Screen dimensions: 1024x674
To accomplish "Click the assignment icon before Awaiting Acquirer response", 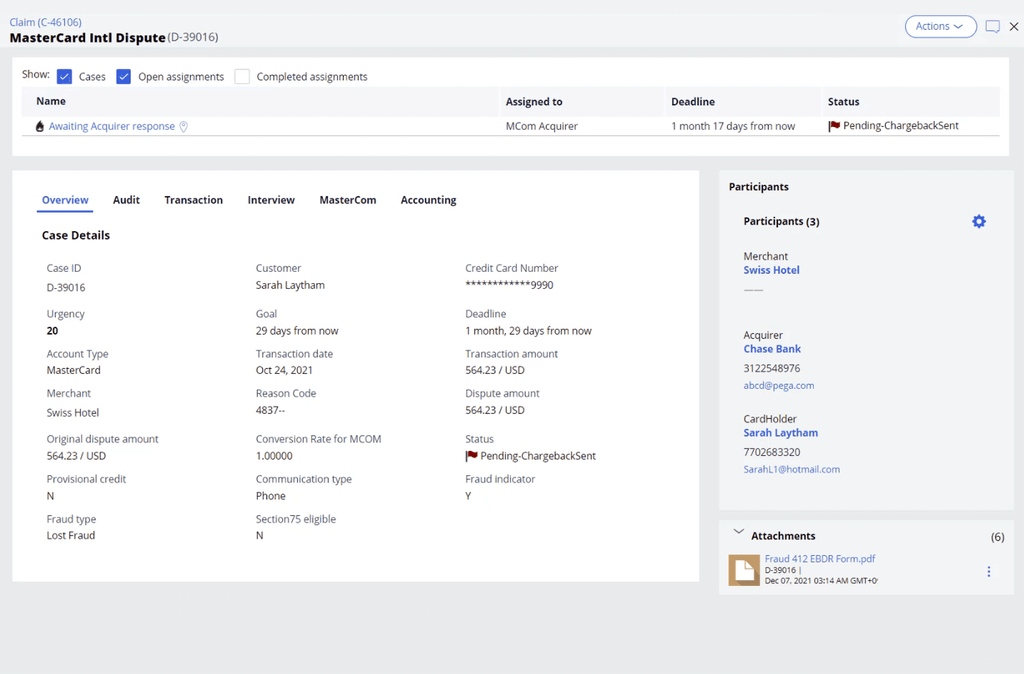I will [38, 126].
